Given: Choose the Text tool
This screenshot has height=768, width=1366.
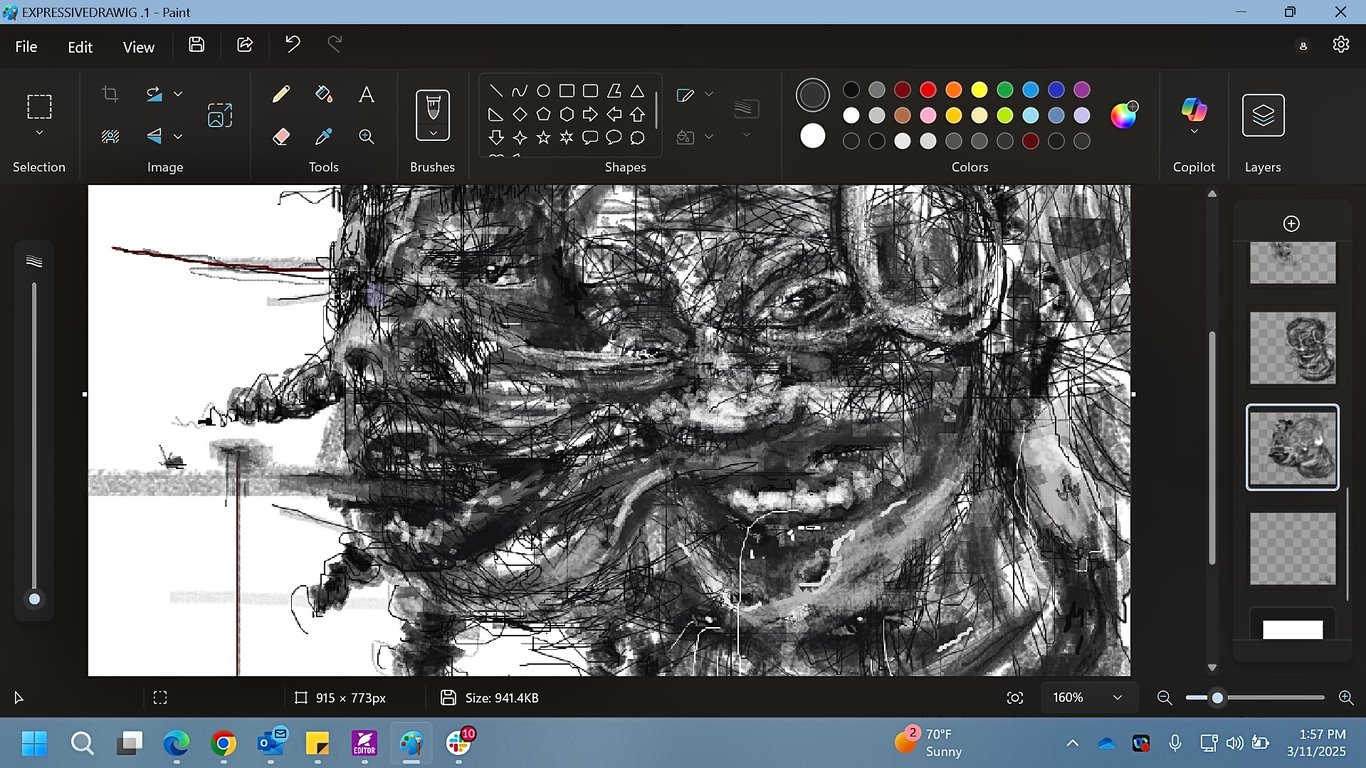Looking at the screenshot, I should (367, 94).
